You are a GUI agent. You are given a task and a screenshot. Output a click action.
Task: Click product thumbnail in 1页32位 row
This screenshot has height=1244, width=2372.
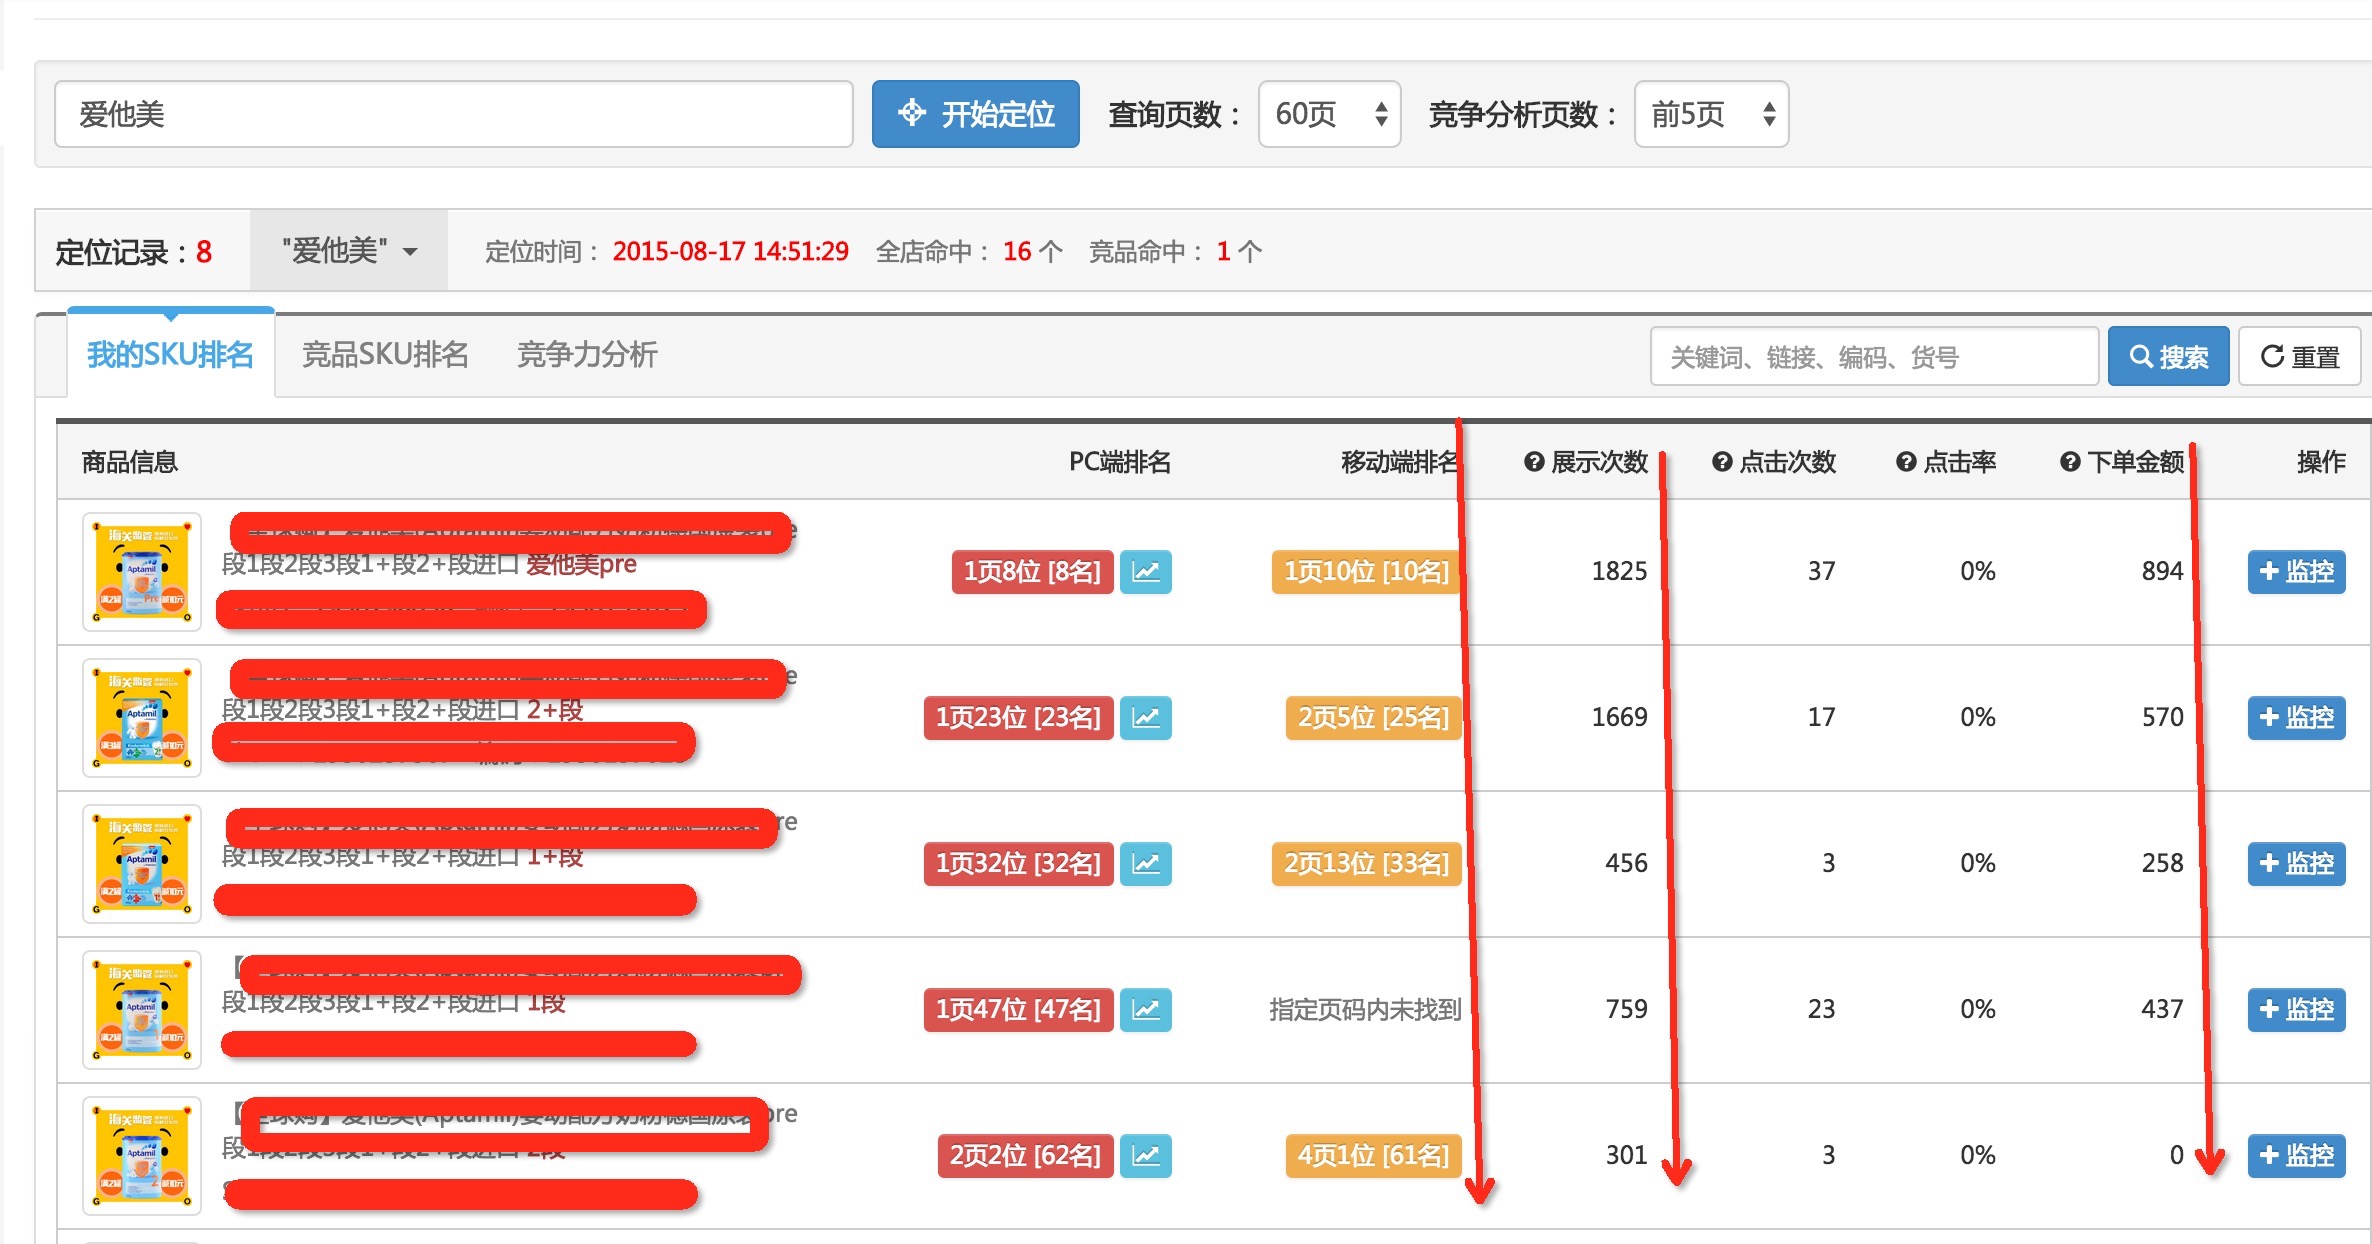(x=142, y=864)
